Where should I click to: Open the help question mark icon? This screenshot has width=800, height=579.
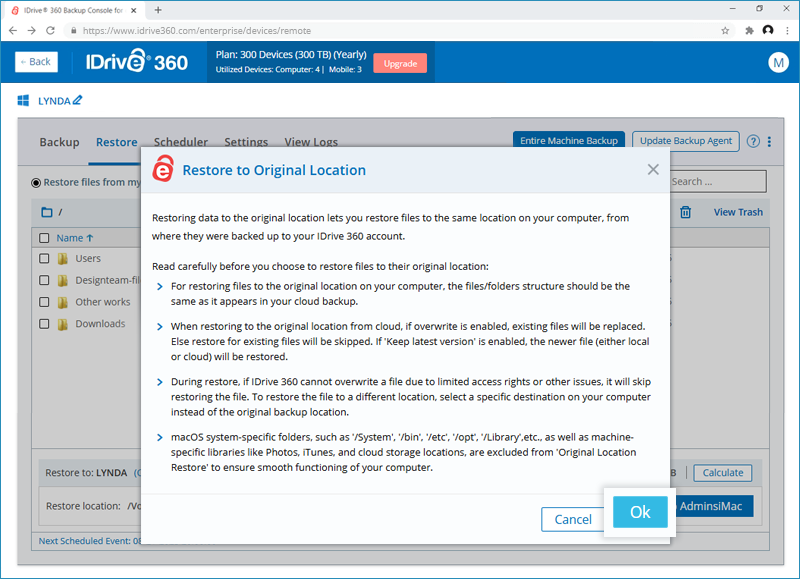[753, 141]
